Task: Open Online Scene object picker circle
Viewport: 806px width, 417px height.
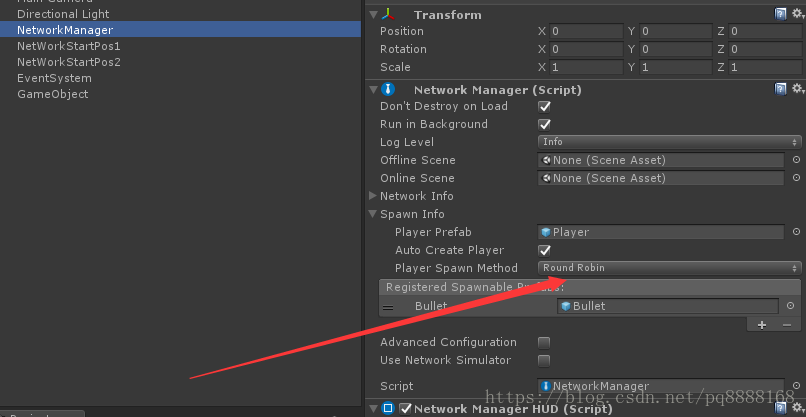Action: pos(796,178)
